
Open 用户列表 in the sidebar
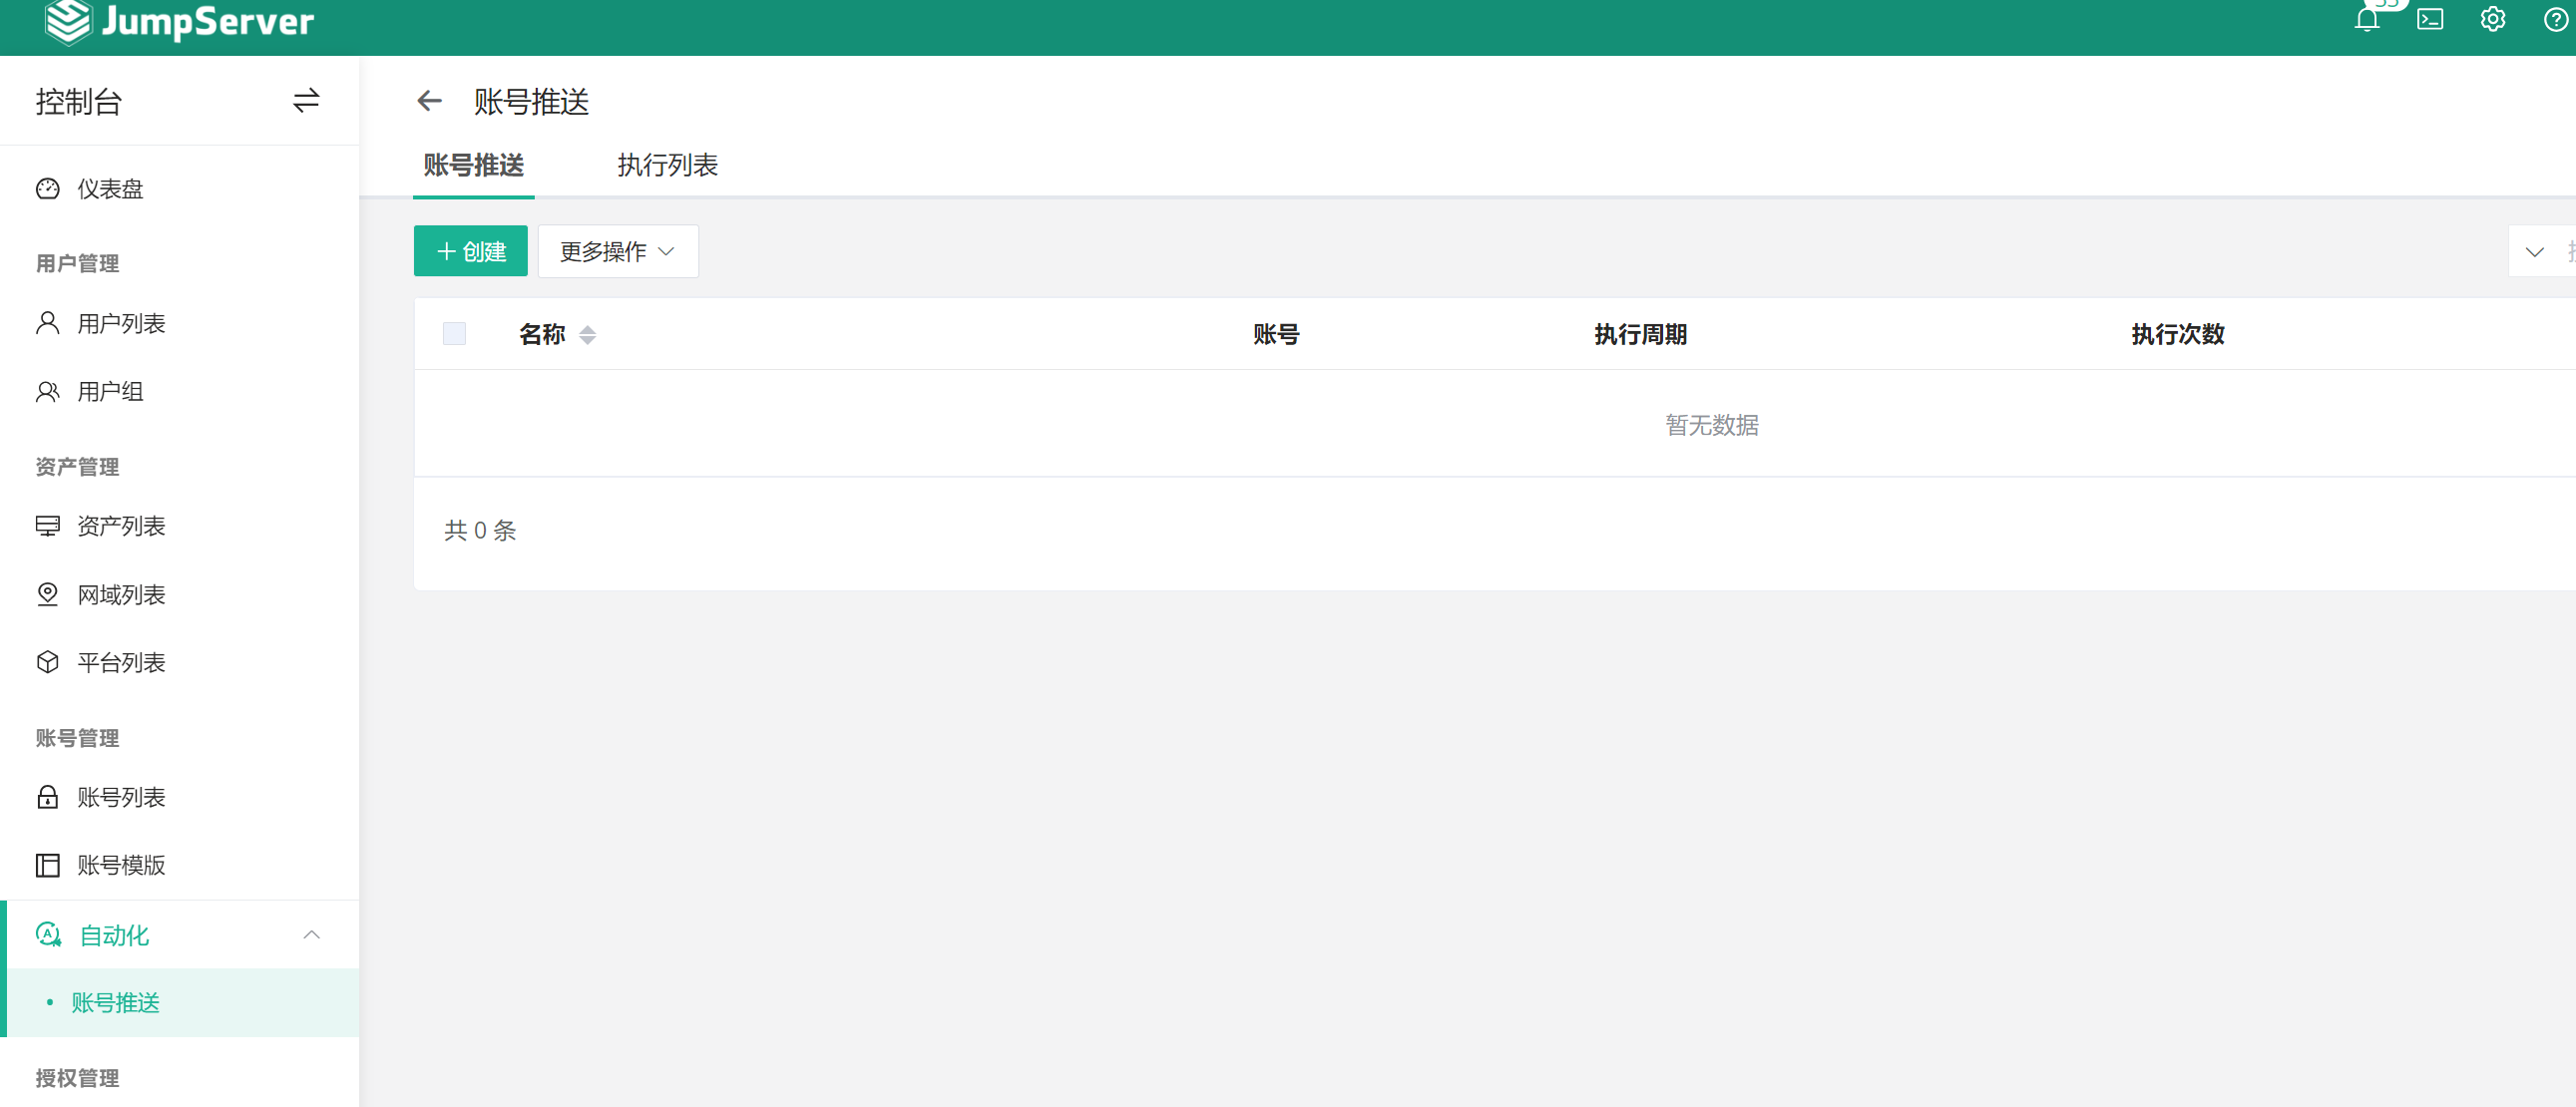coord(121,324)
